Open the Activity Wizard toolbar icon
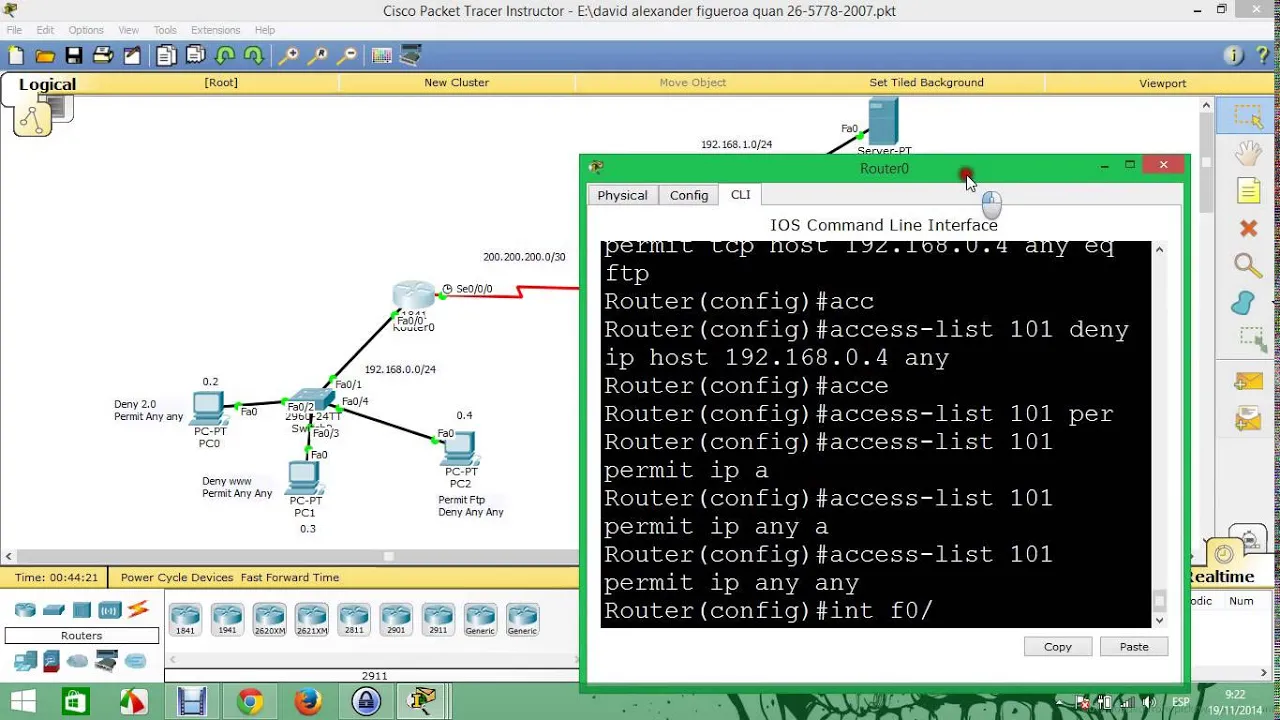The height and width of the screenshot is (720, 1280). 132,56
